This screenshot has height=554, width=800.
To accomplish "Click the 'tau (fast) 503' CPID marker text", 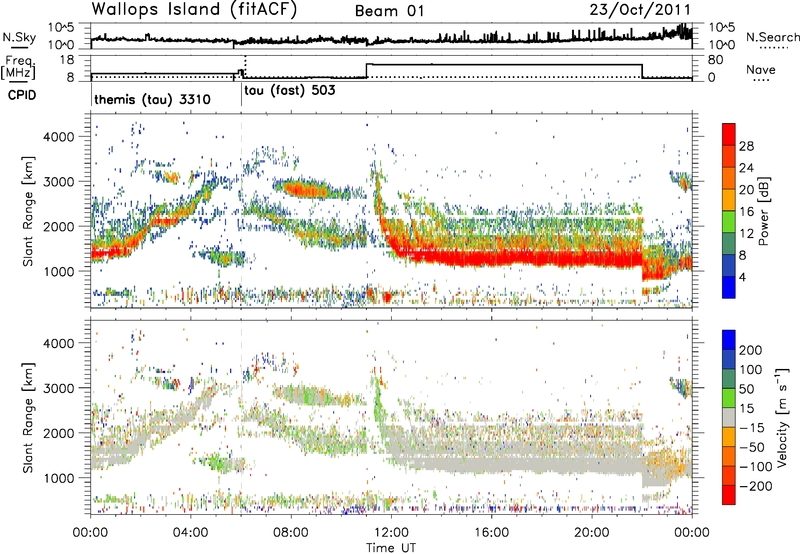I will 290,90.
